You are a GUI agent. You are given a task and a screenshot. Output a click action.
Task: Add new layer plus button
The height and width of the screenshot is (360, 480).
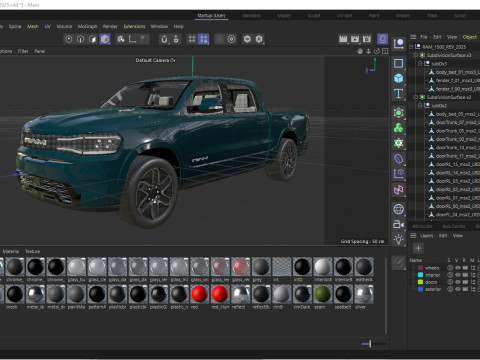point(418,248)
